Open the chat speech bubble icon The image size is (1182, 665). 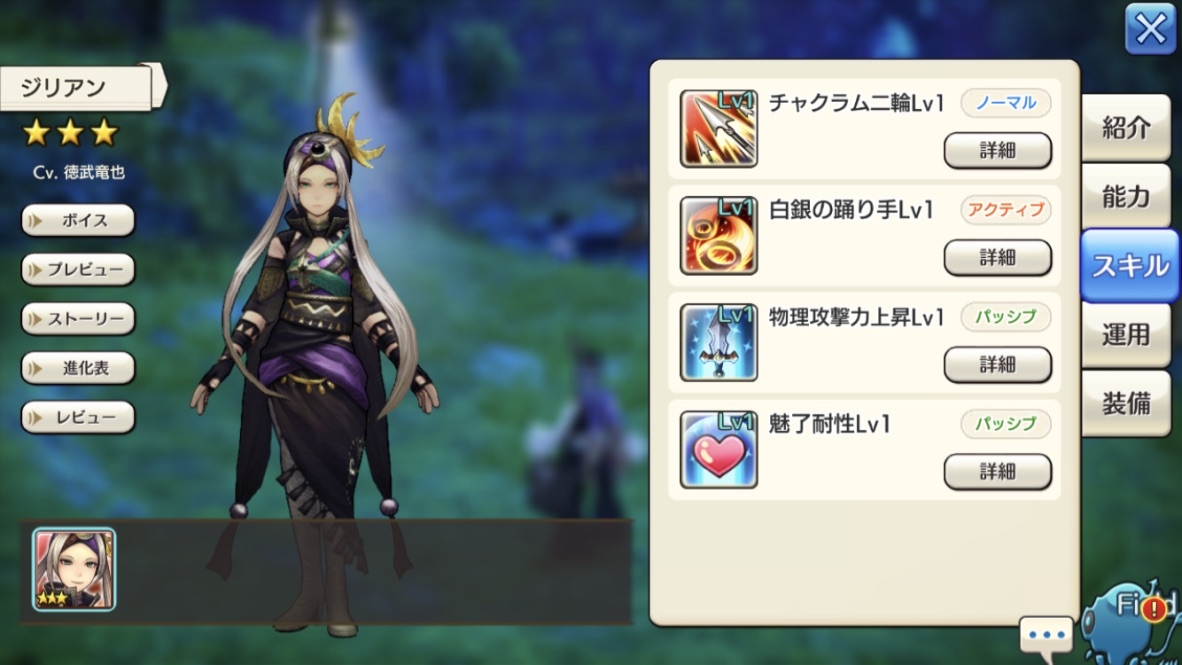[1046, 635]
